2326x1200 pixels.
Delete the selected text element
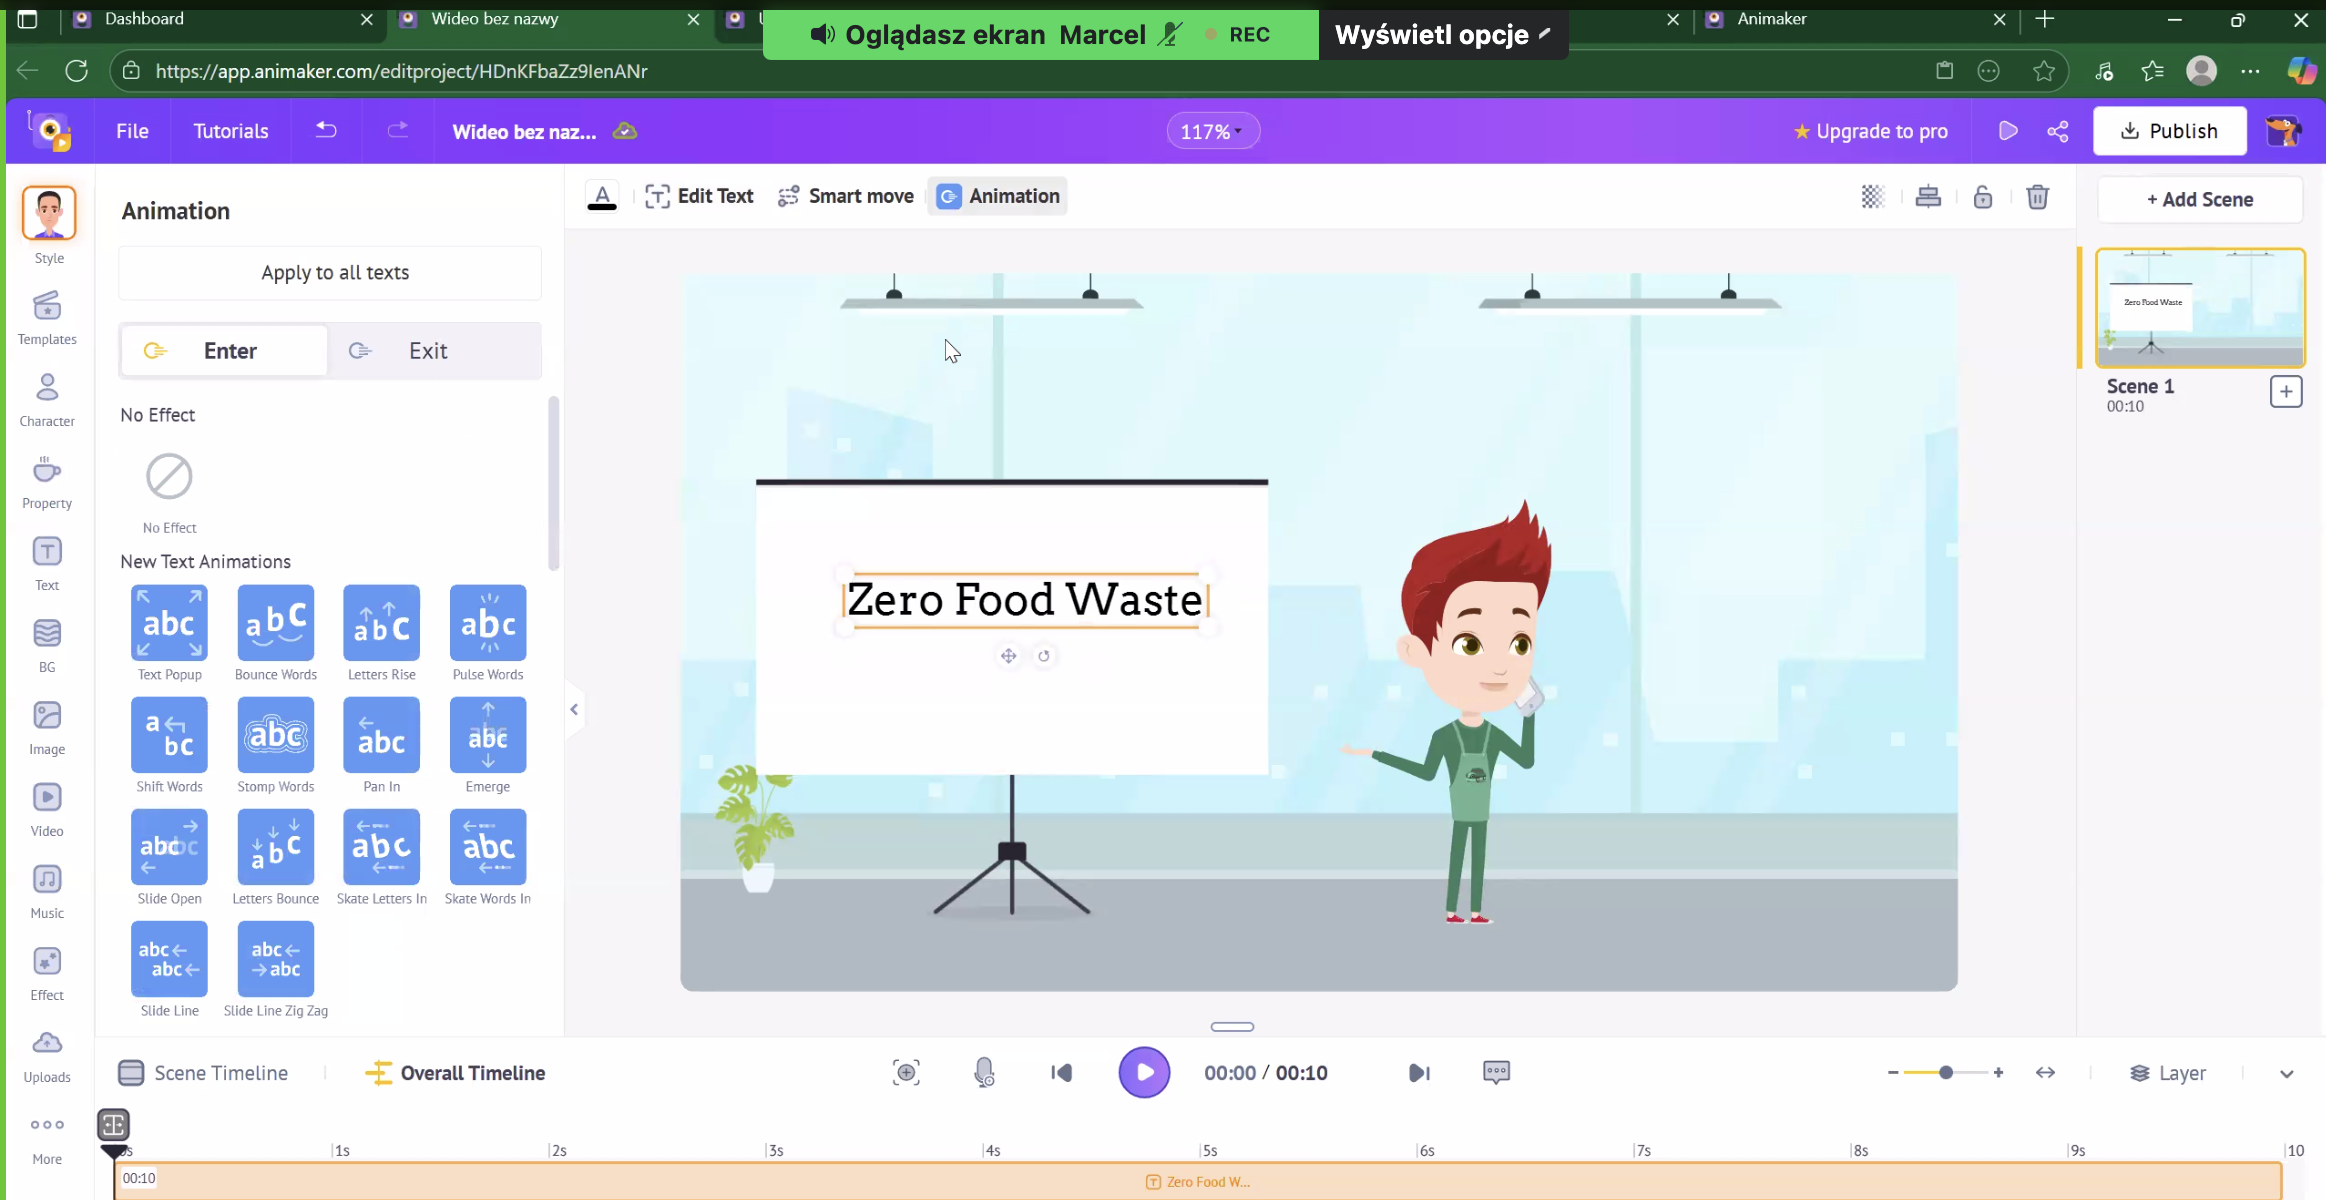[2038, 196]
